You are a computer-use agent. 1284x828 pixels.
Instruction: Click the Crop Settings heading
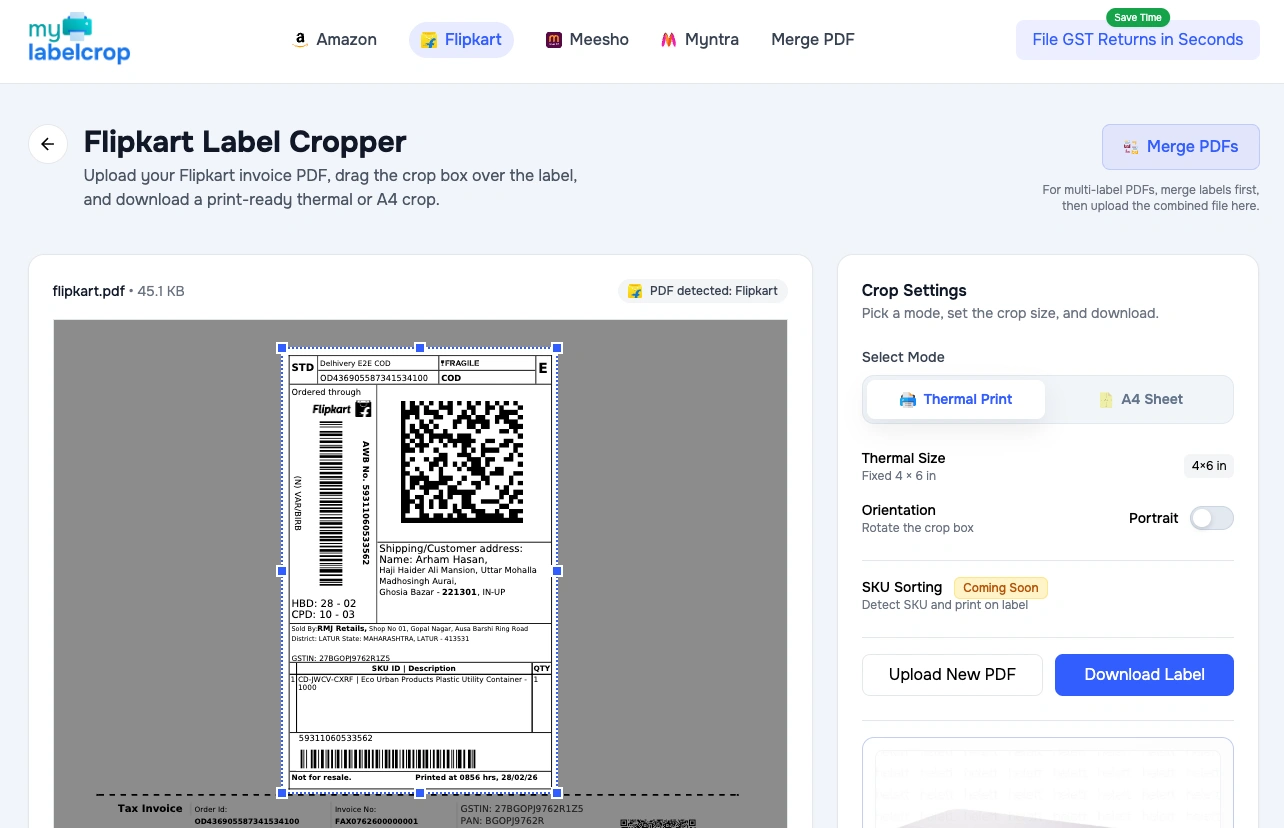point(914,291)
